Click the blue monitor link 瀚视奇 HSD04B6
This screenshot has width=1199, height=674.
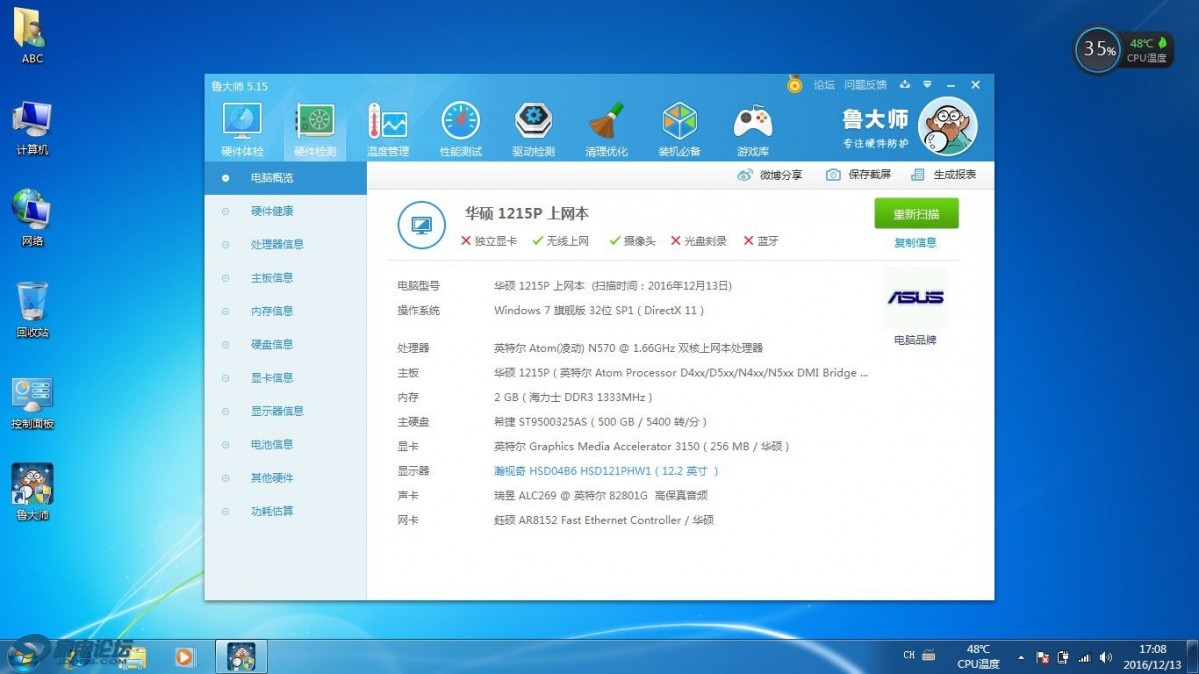tap(606, 471)
